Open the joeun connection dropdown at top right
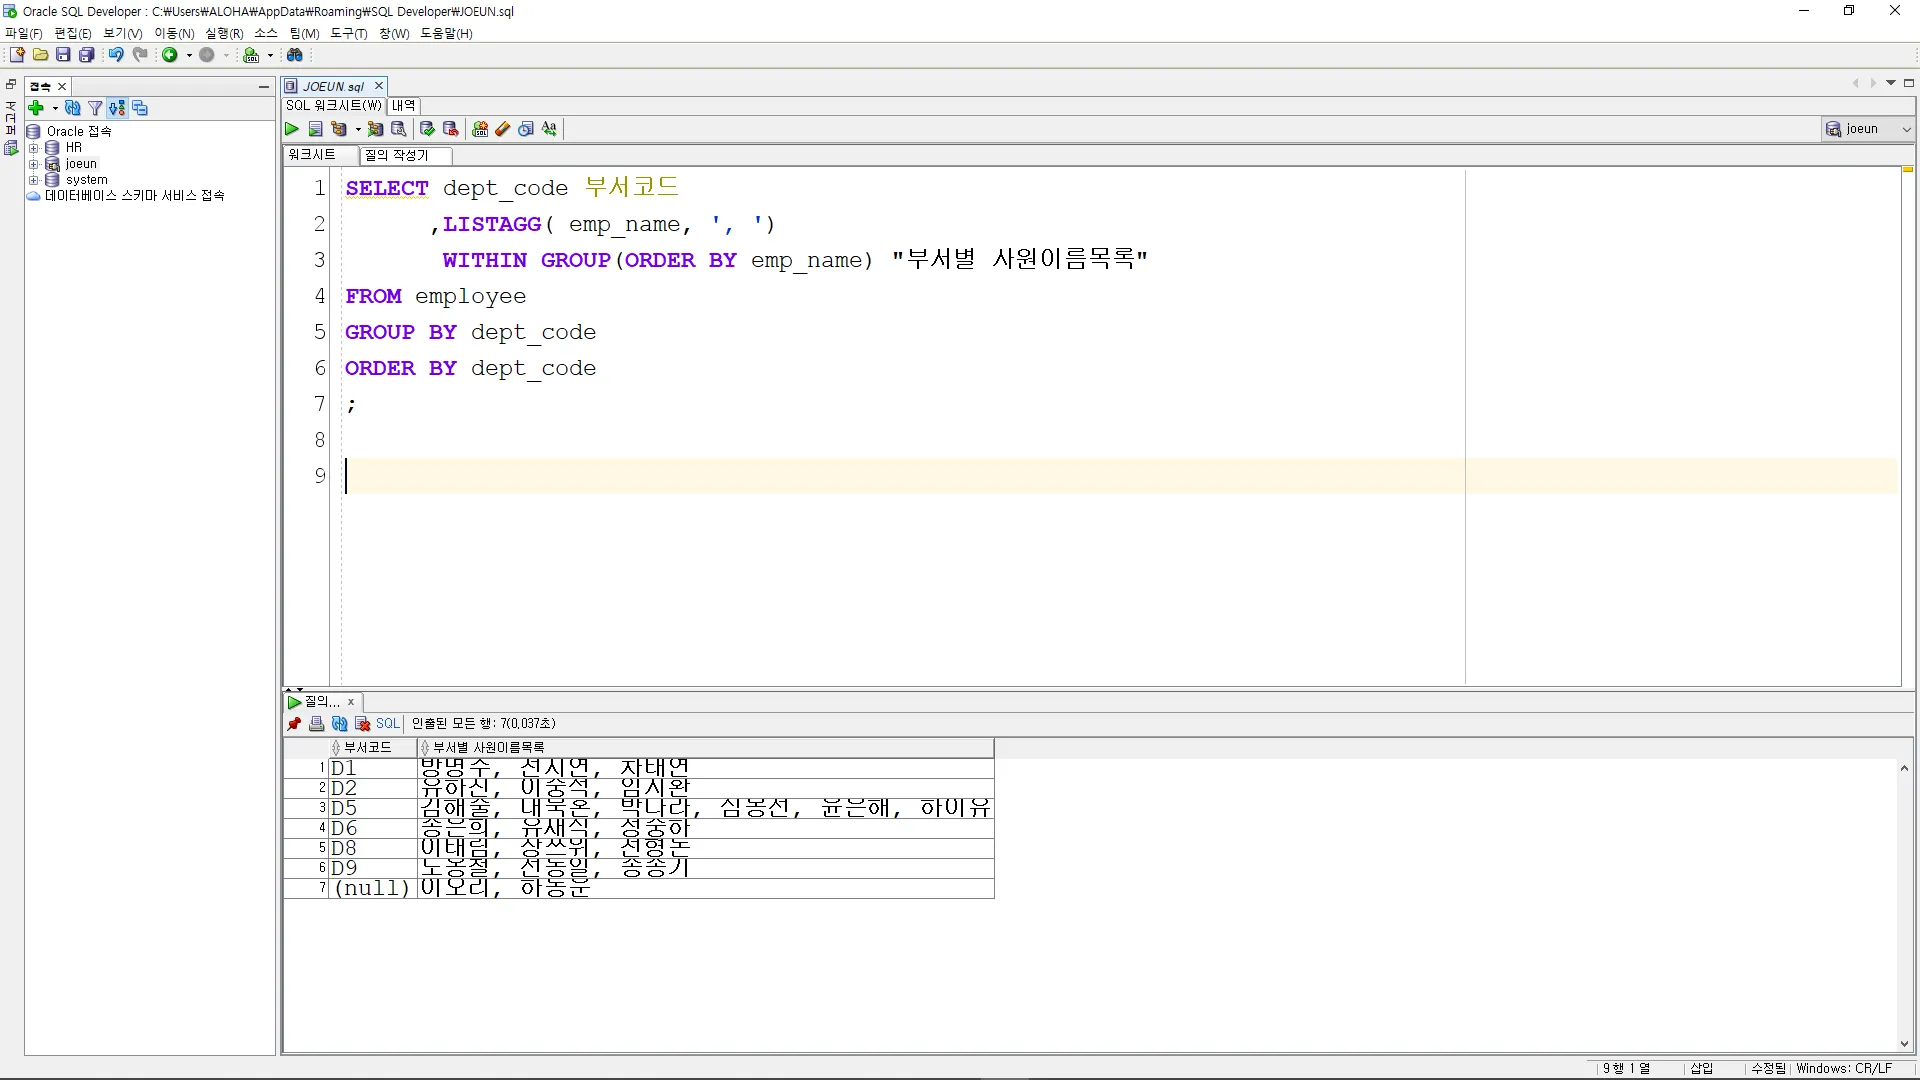The height and width of the screenshot is (1080, 1920). click(1906, 129)
